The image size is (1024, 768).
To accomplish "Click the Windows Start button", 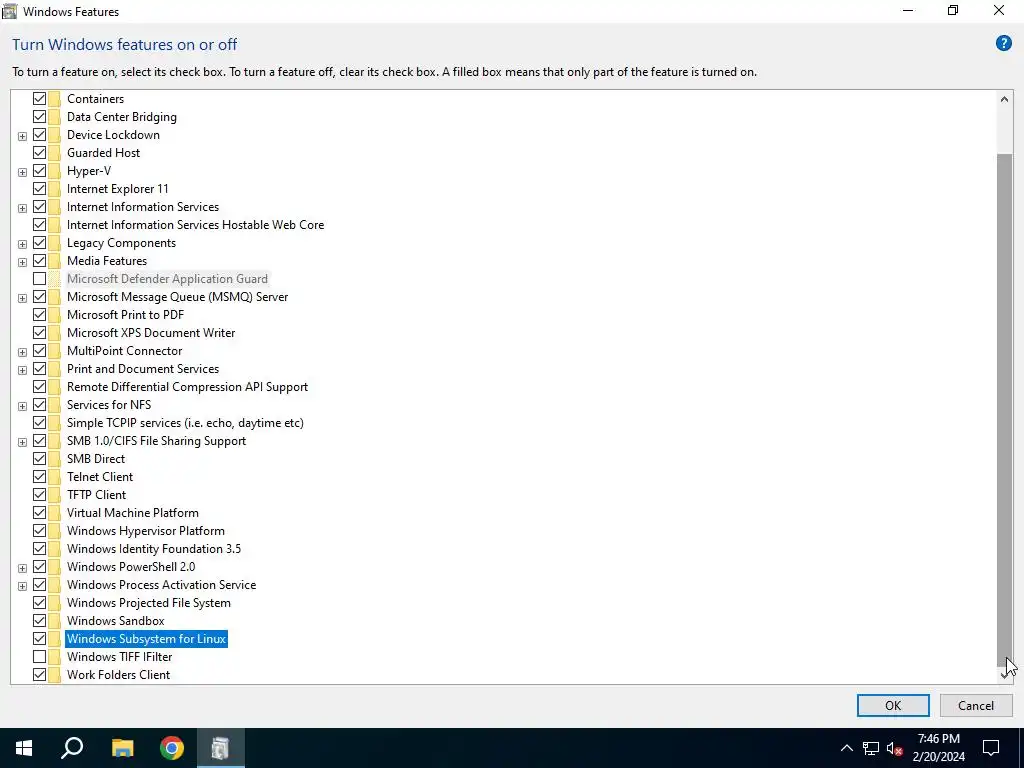I will [x=24, y=748].
